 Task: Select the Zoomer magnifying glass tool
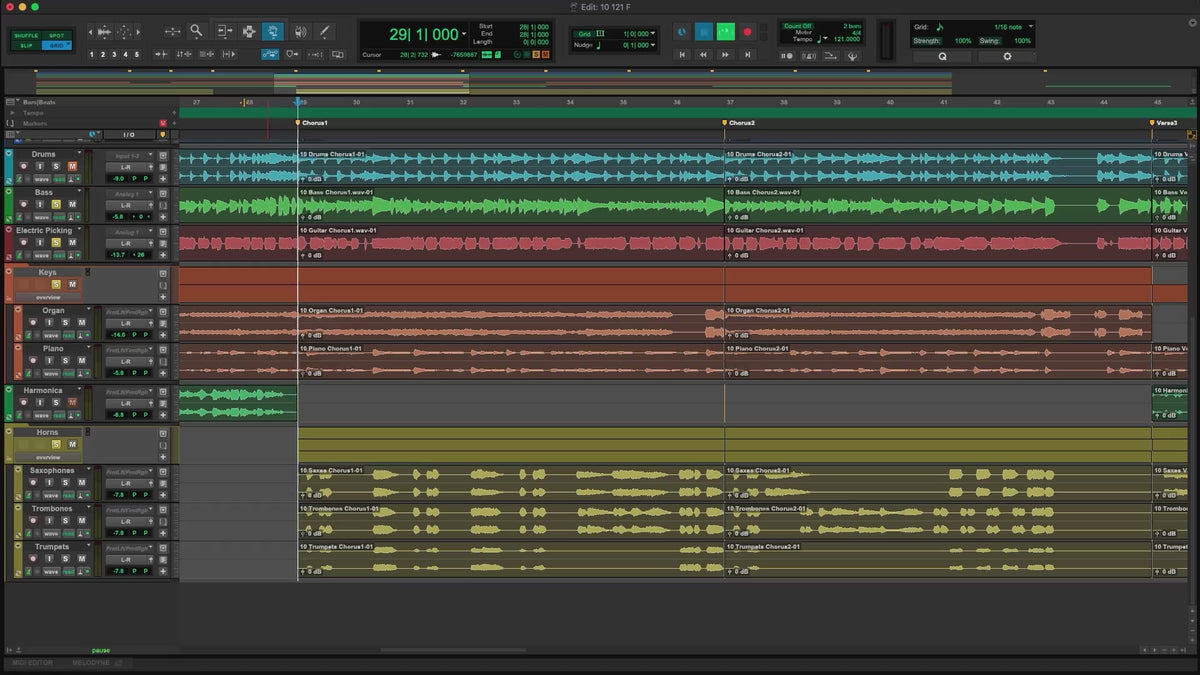(x=197, y=31)
